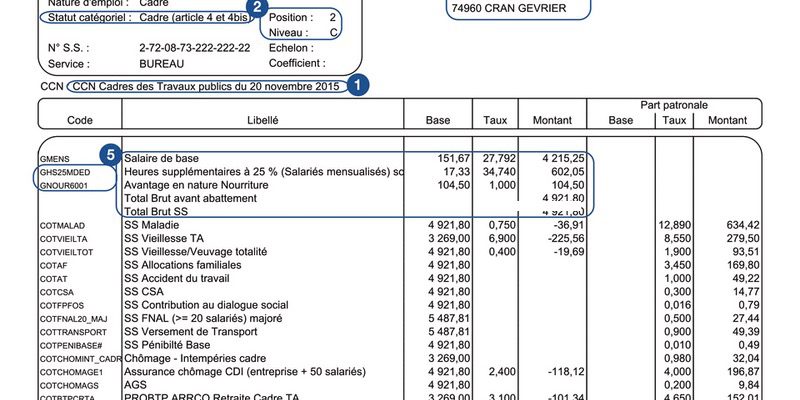Screen dimensions: 800x400
Task: Click amount -225,56
Action: (x=566, y=238)
